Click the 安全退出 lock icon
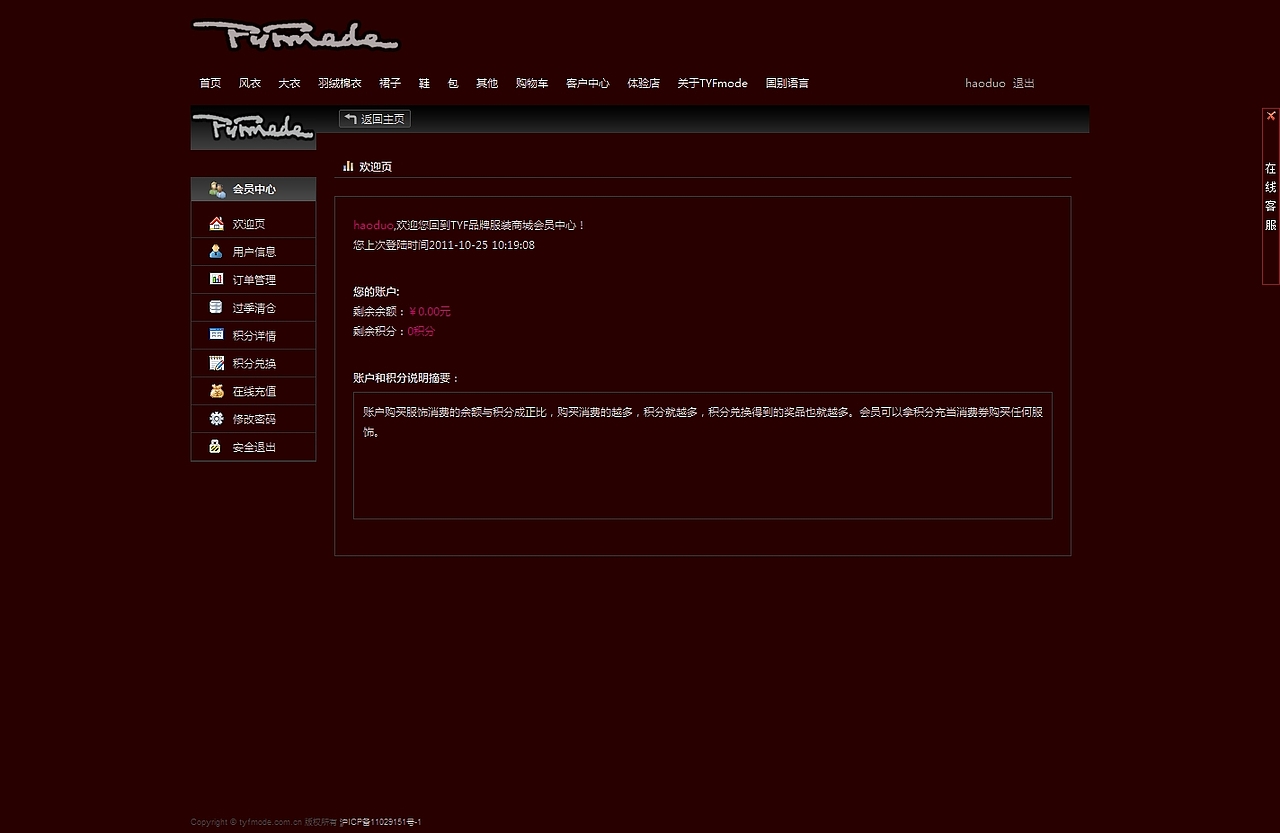 coord(216,447)
